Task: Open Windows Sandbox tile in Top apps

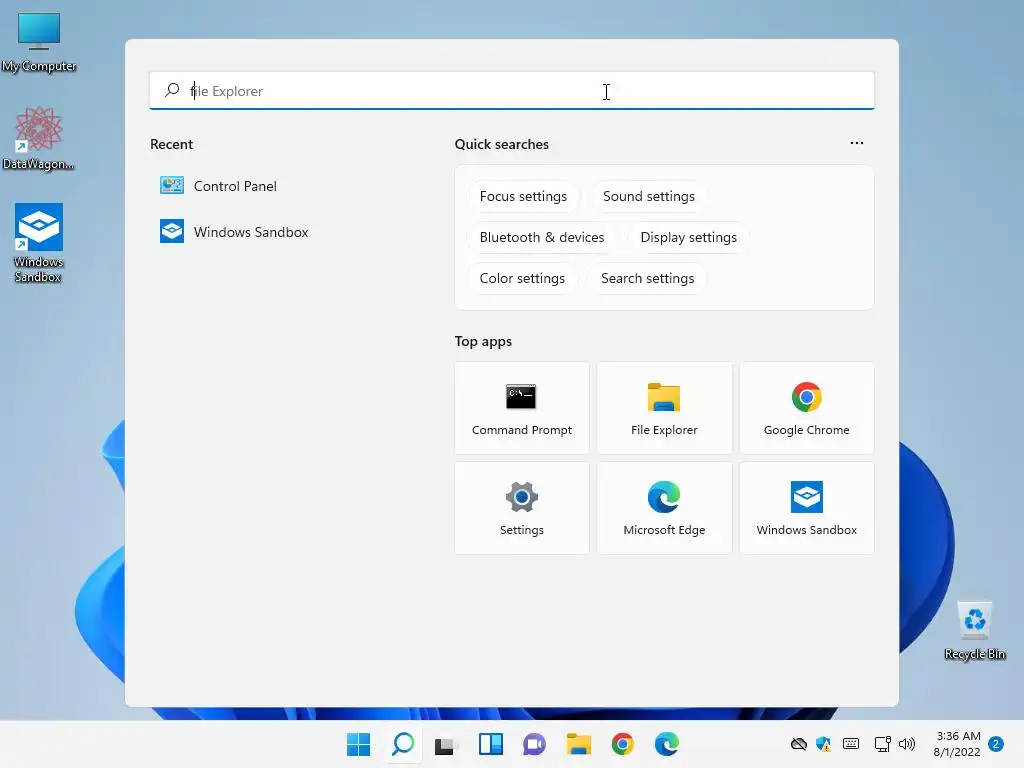Action: click(807, 508)
